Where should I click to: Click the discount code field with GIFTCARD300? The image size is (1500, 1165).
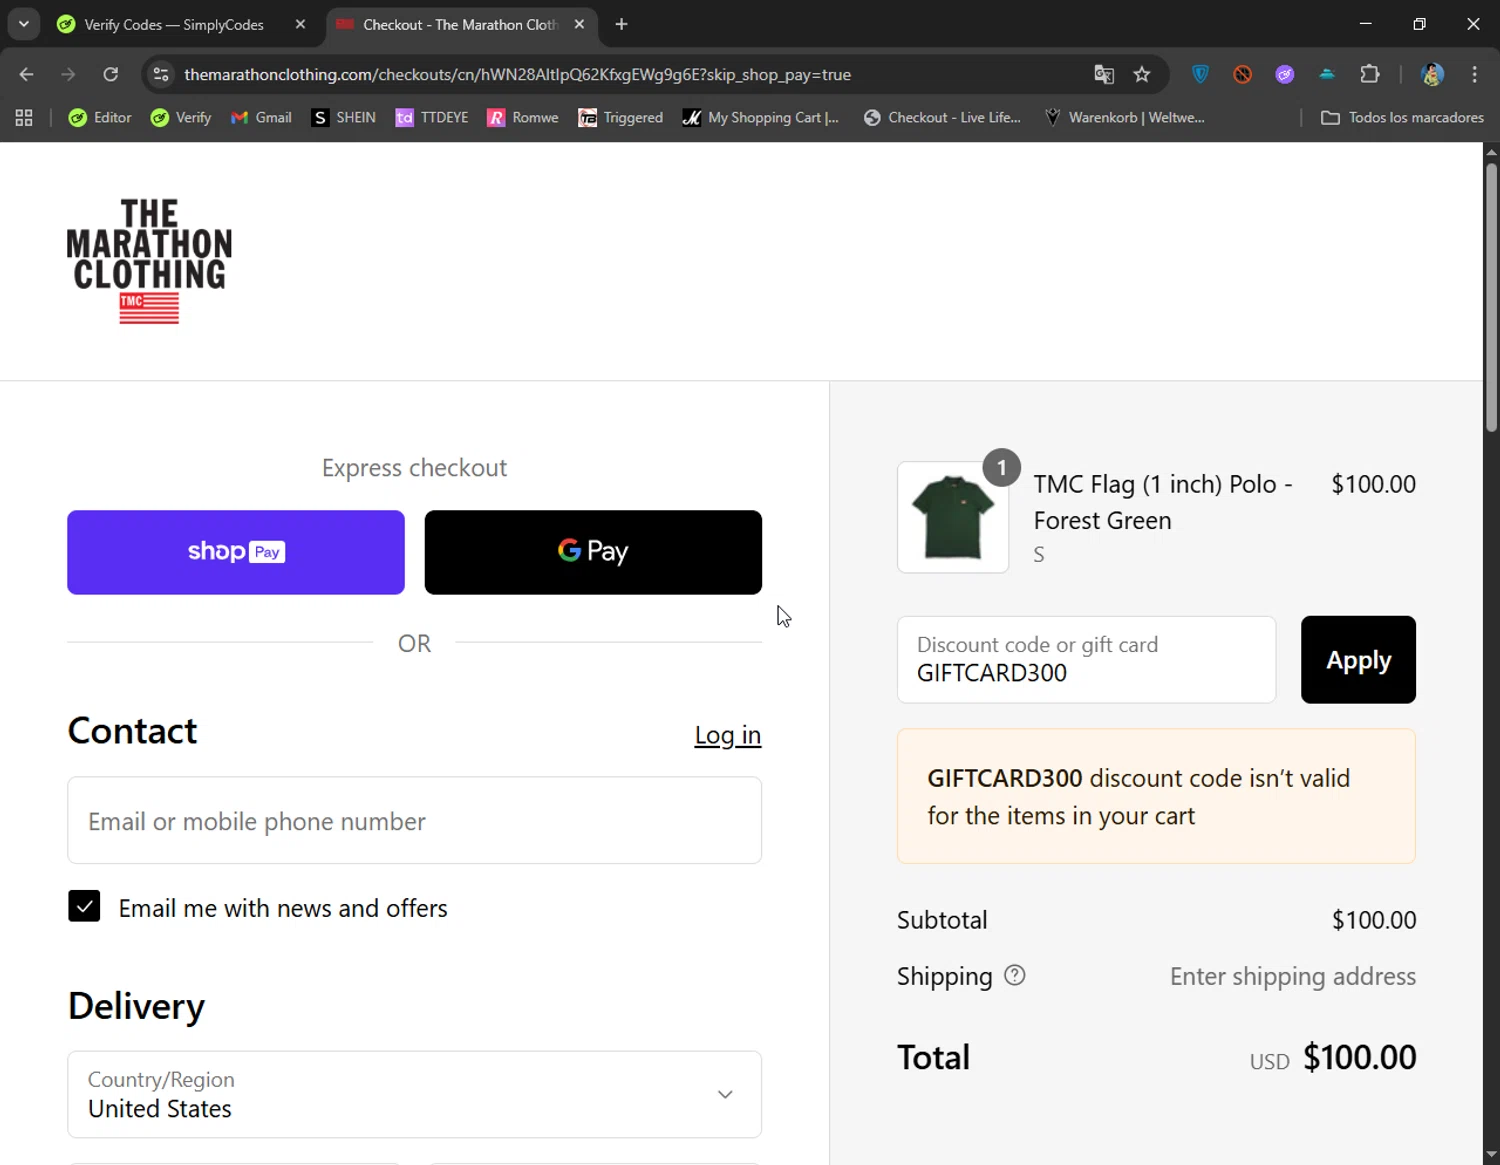coord(1086,660)
